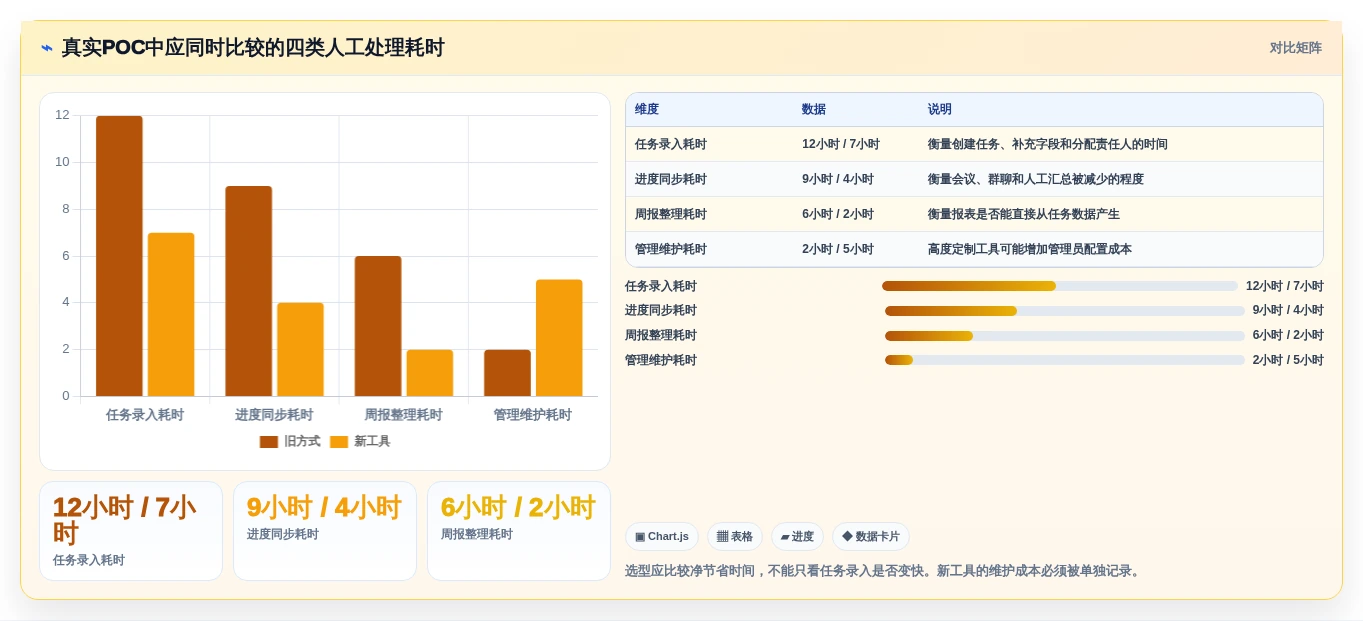This screenshot has height=621, width=1363.
Task: Click the 旧方式 bar for 周报整理耗时
Action: point(378,326)
